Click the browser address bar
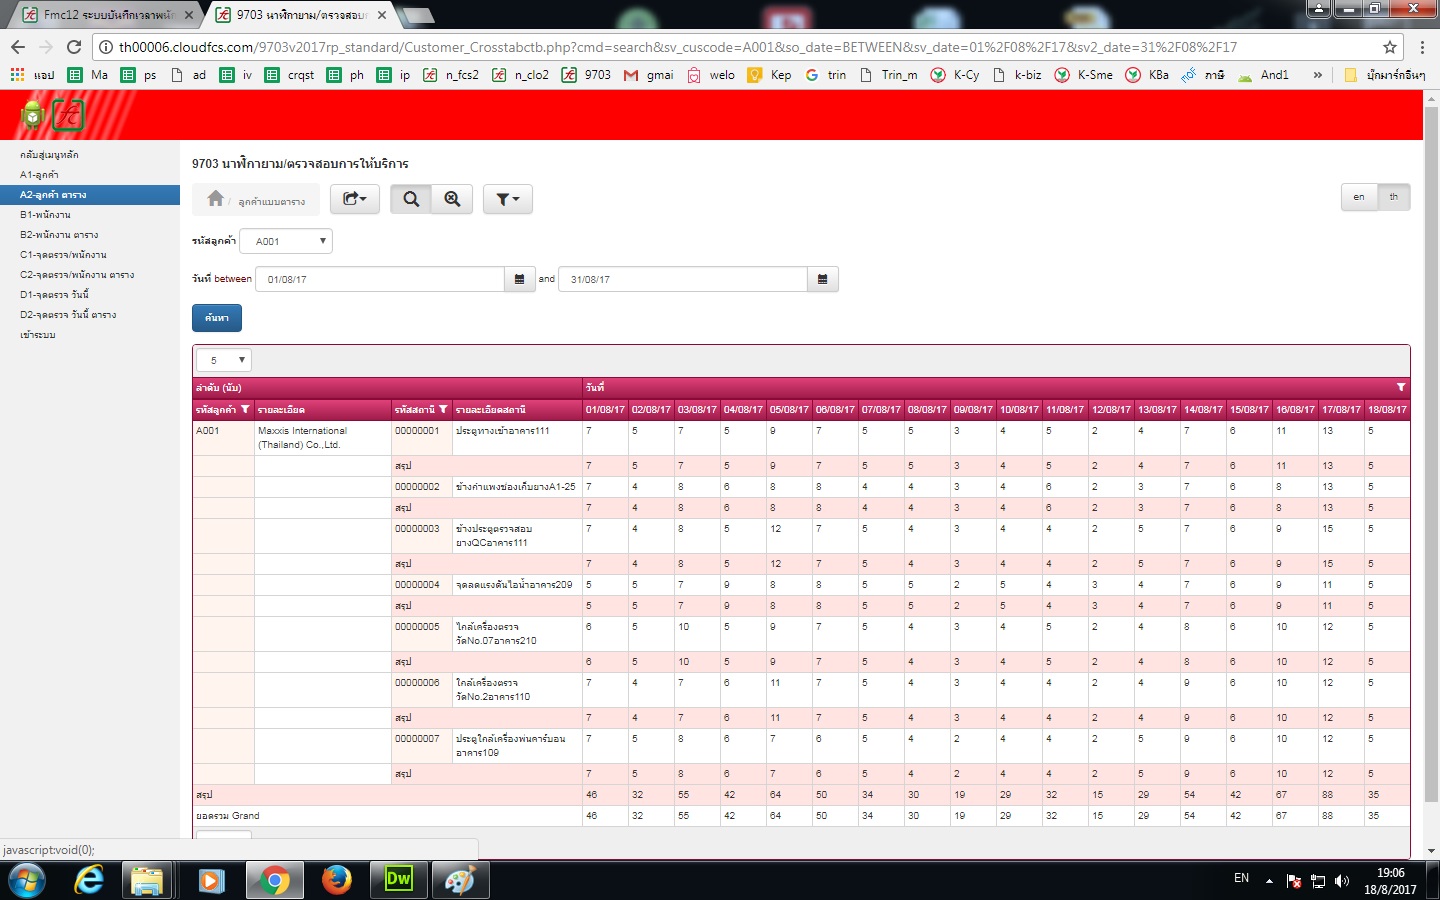This screenshot has height=900, width=1440. (x=740, y=47)
